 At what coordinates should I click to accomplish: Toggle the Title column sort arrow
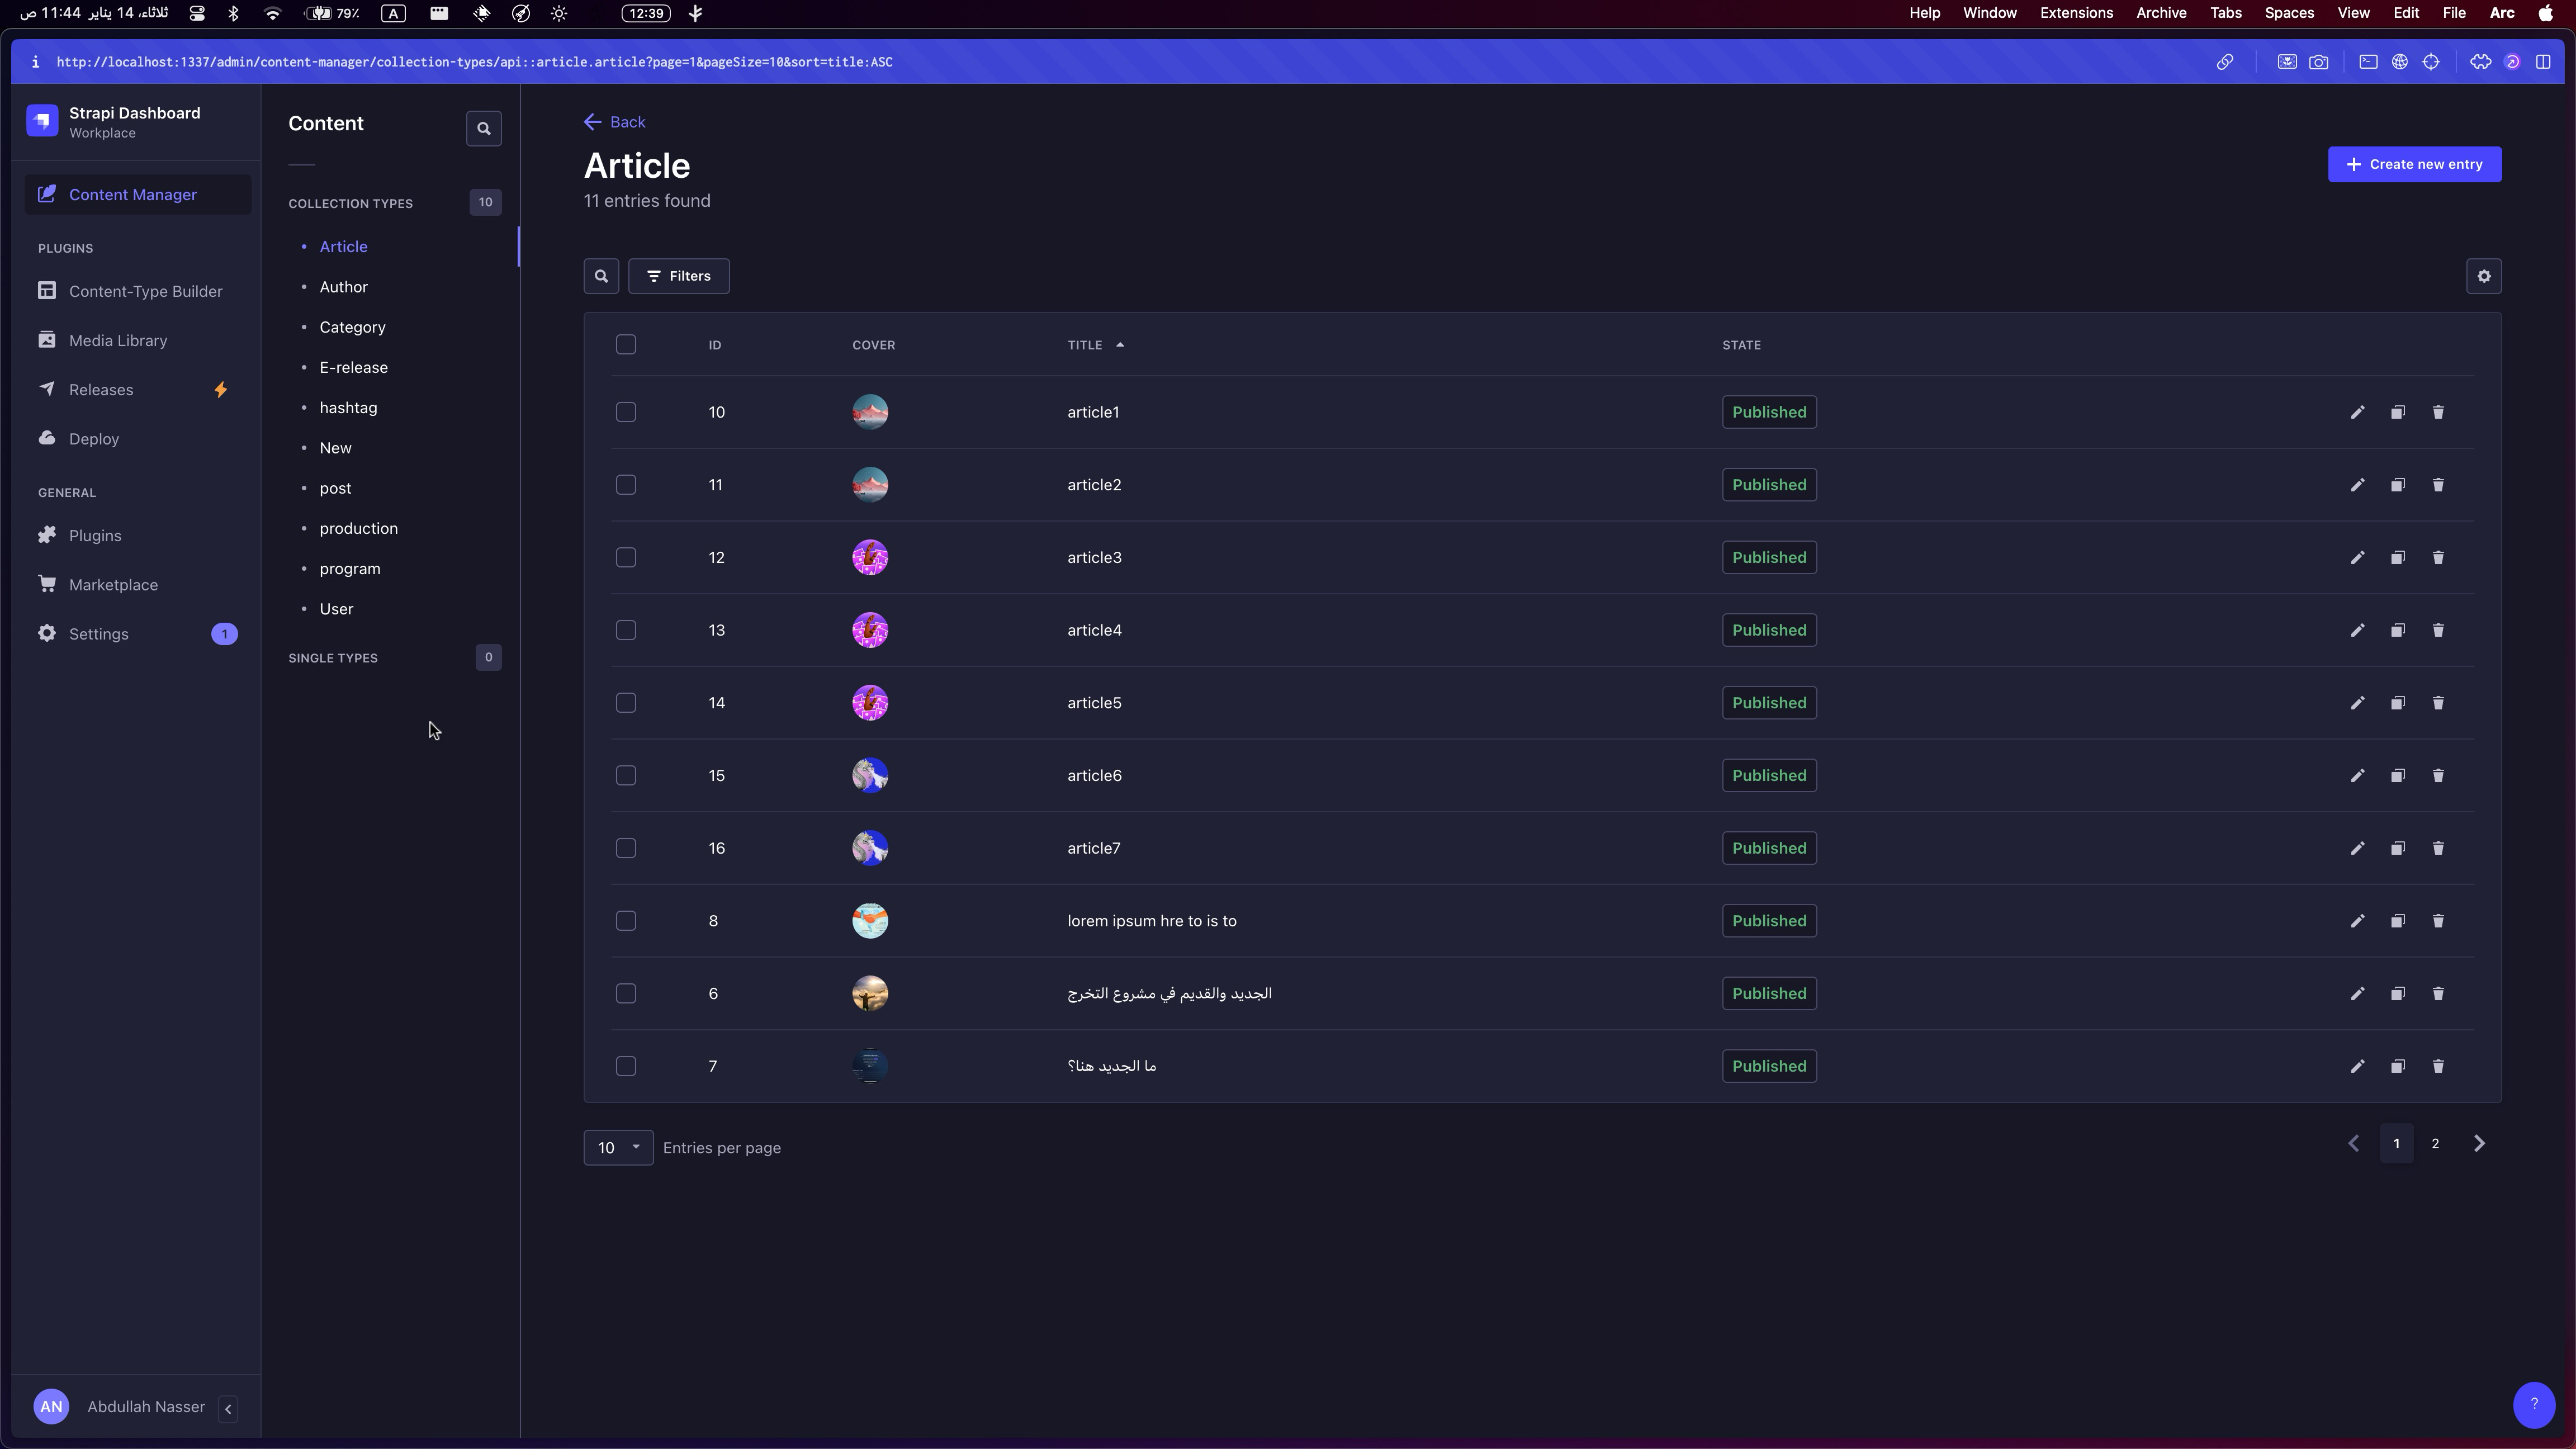pos(1119,345)
